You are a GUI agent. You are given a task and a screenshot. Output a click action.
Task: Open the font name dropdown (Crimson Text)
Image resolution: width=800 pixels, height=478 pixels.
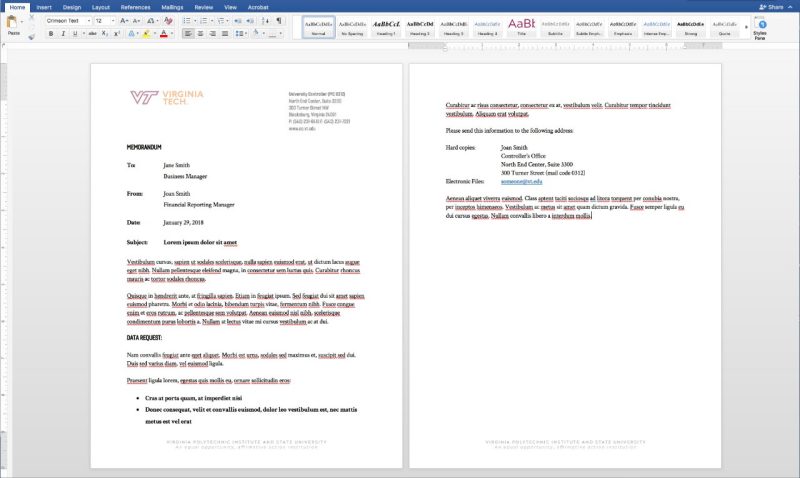pyautogui.click(x=89, y=21)
